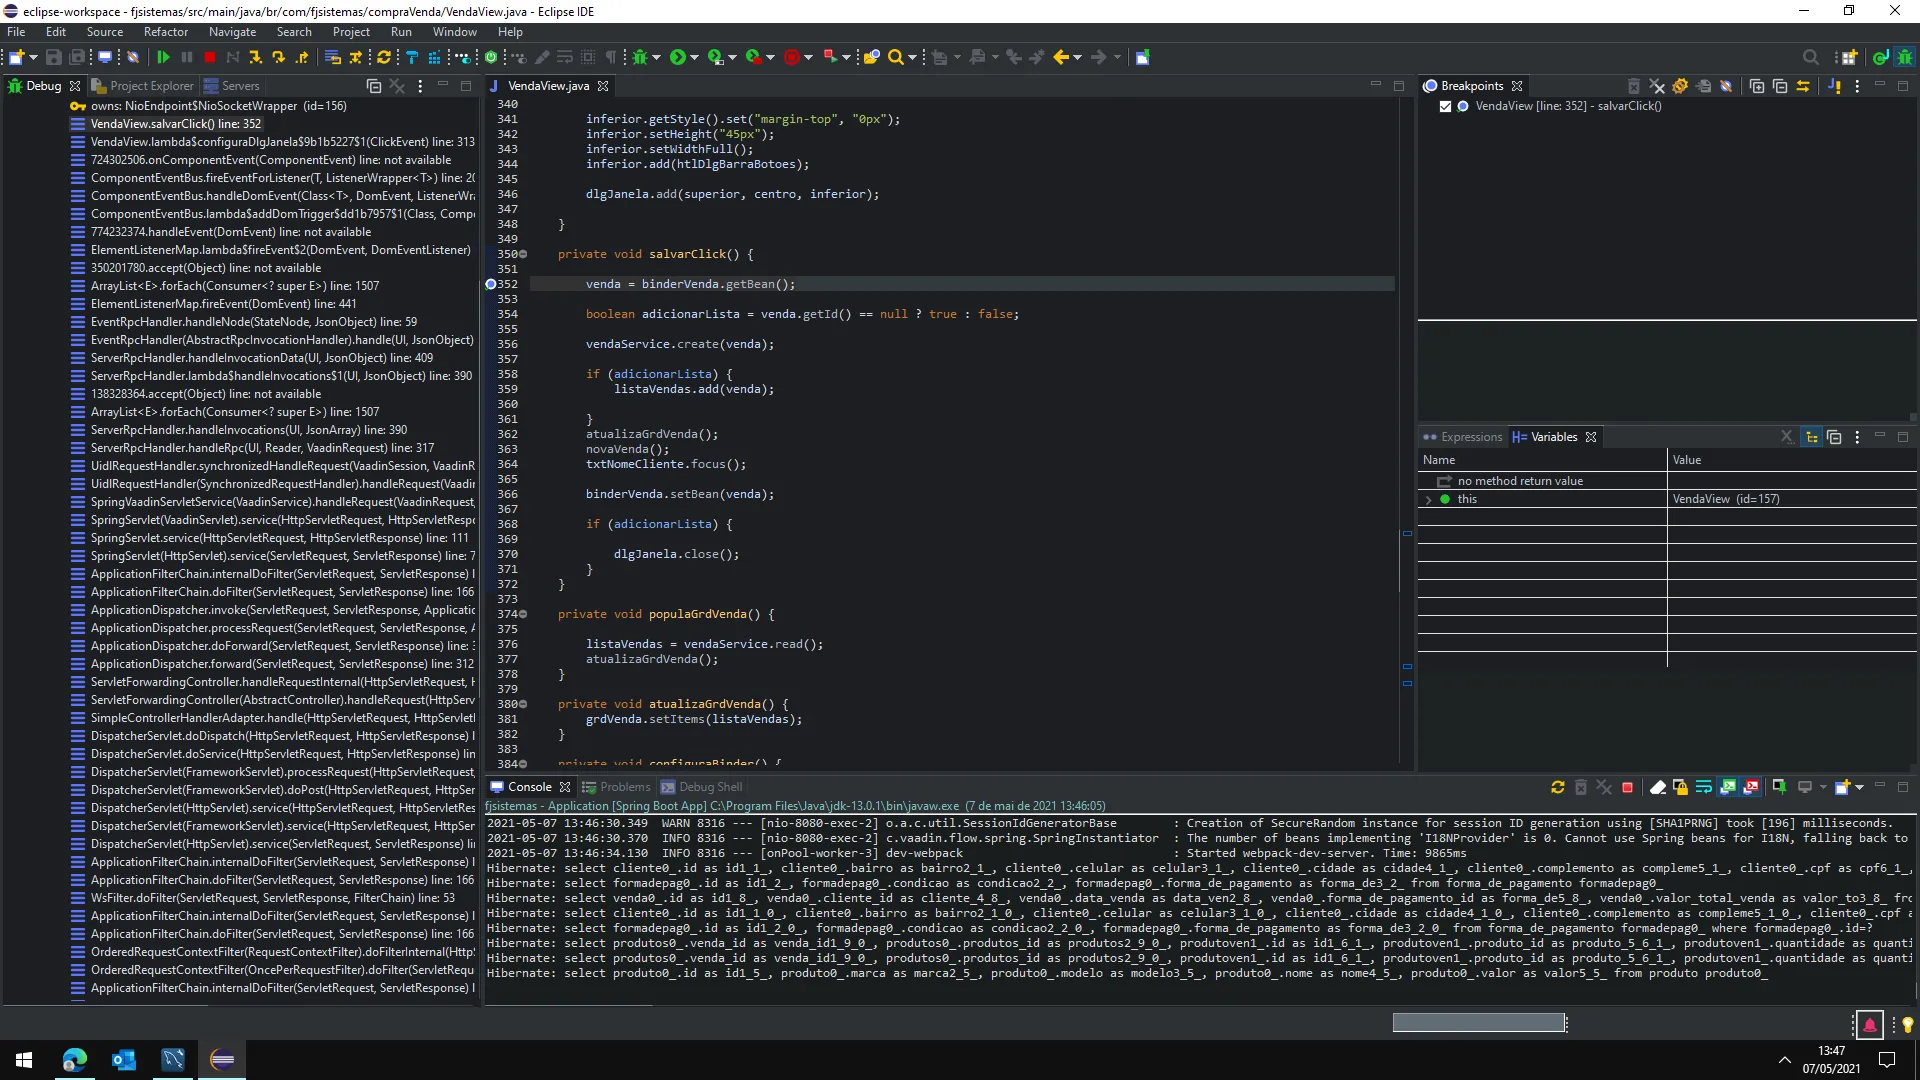
Task: Click the Step Over toolbar icon
Action: [278, 58]
